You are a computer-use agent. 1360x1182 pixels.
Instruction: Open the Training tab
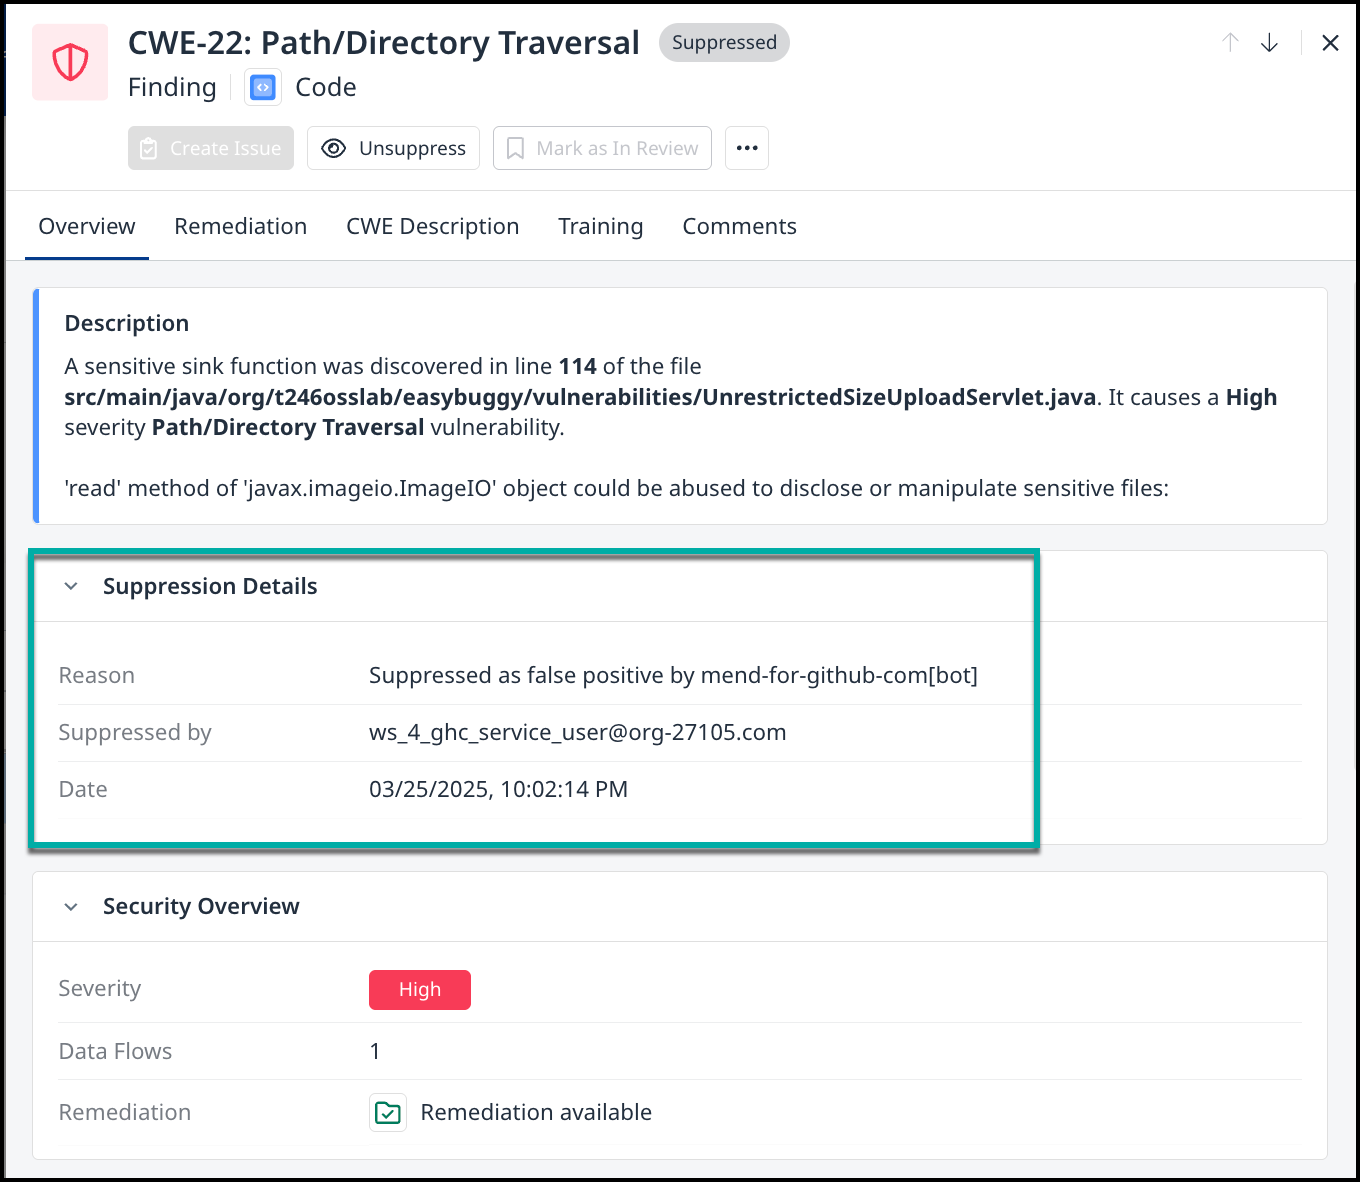coord(600,227)
